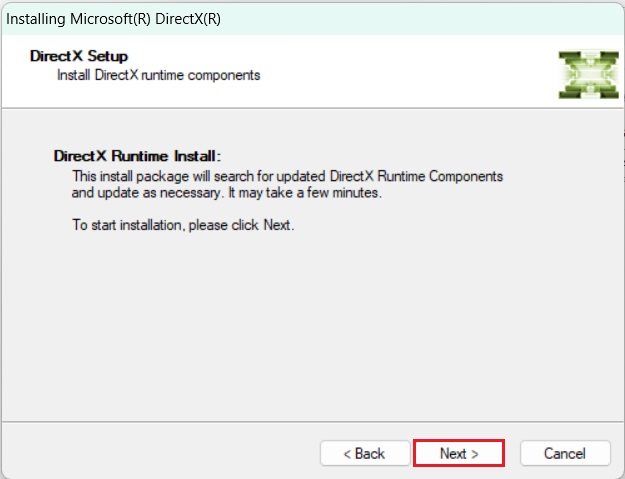Click the 'Install DirectX runtime components' subtitle
The image size is (625, 479).
click(x=158, y=75)
